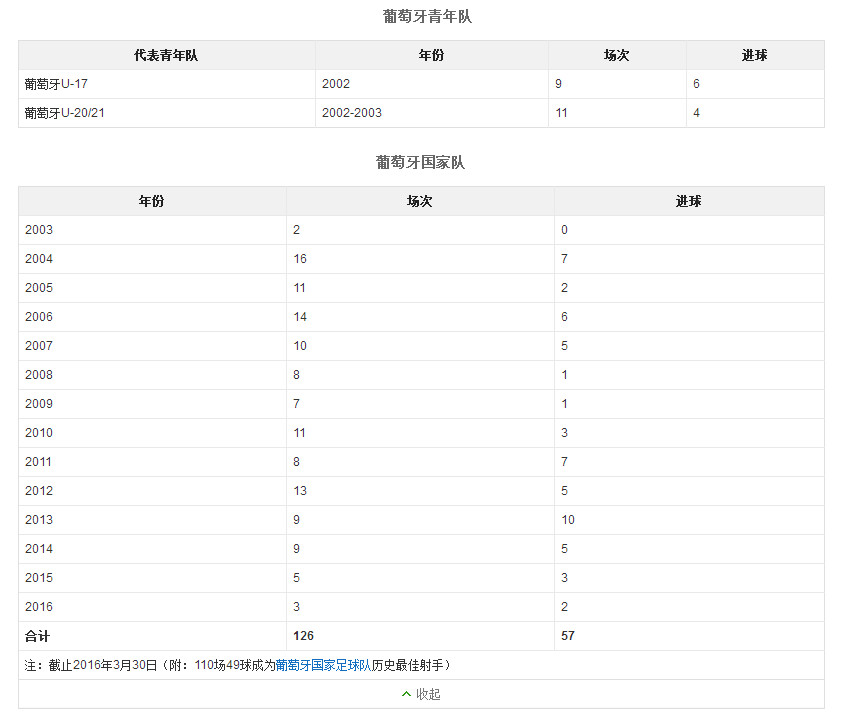Select the 2016 year cell
This screenshot has width=843, height=718.
[39, 607]
